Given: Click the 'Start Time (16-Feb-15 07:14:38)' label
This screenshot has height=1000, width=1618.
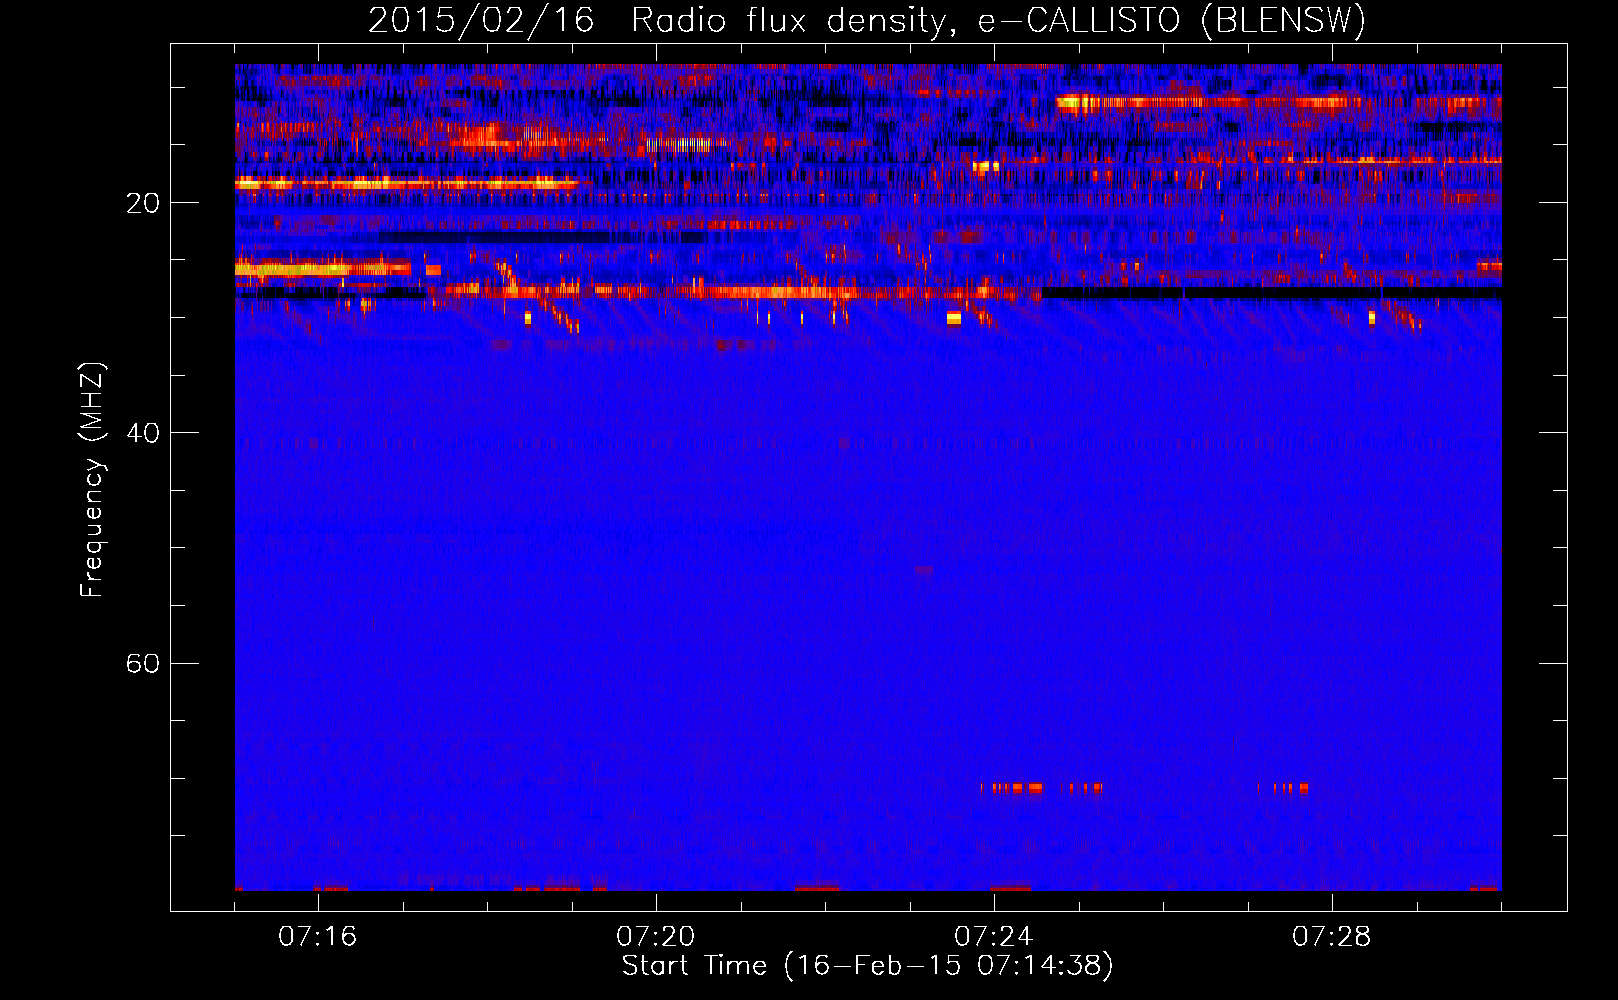Looking at the screenshot, I should pos(868,966).
